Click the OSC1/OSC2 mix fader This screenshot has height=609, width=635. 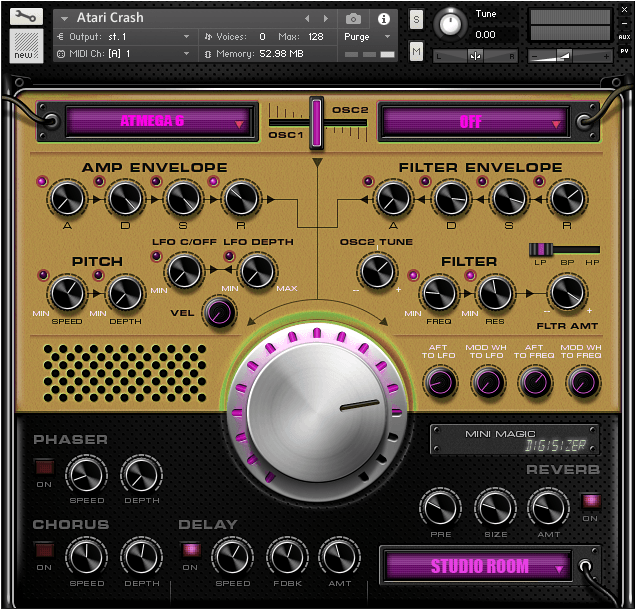(317, 123)
